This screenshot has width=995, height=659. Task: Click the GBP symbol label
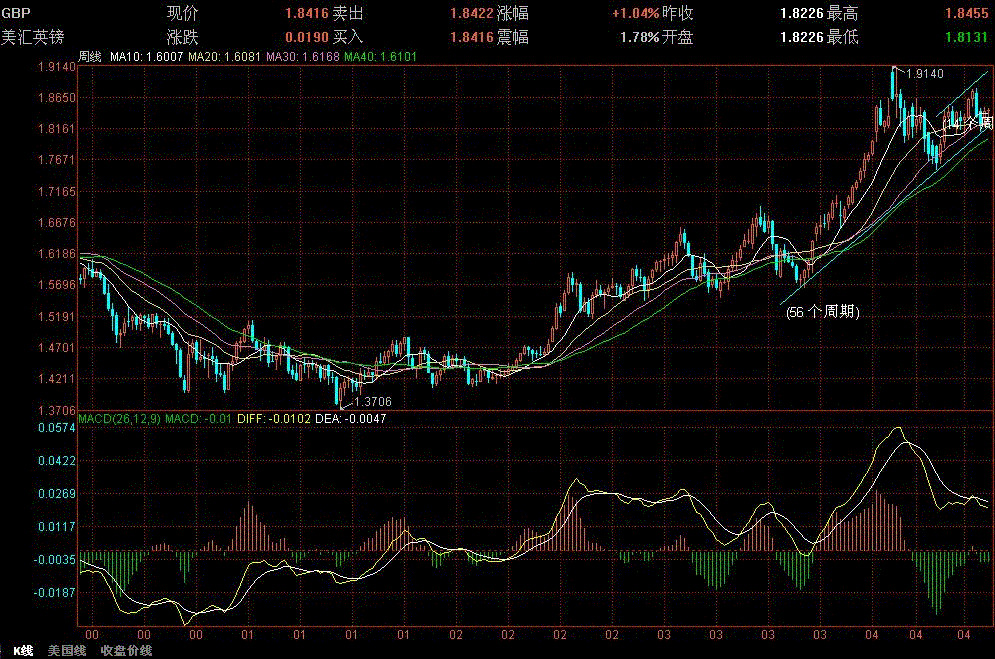click(x=15, y=12)
